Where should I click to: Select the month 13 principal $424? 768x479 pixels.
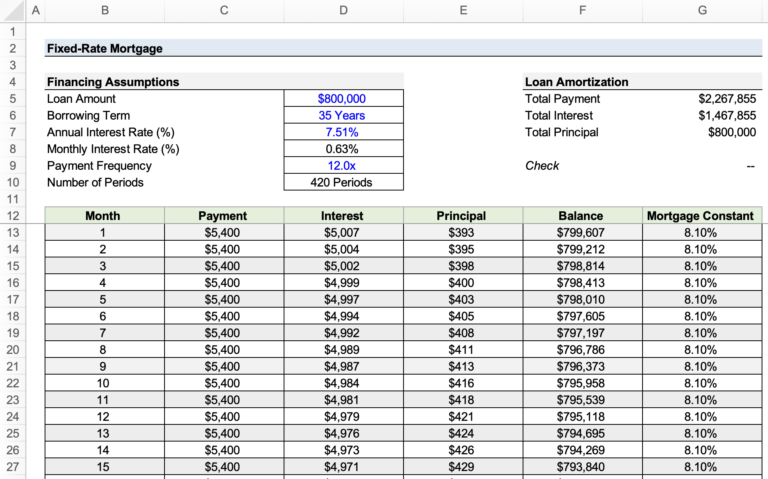[463, 433]
